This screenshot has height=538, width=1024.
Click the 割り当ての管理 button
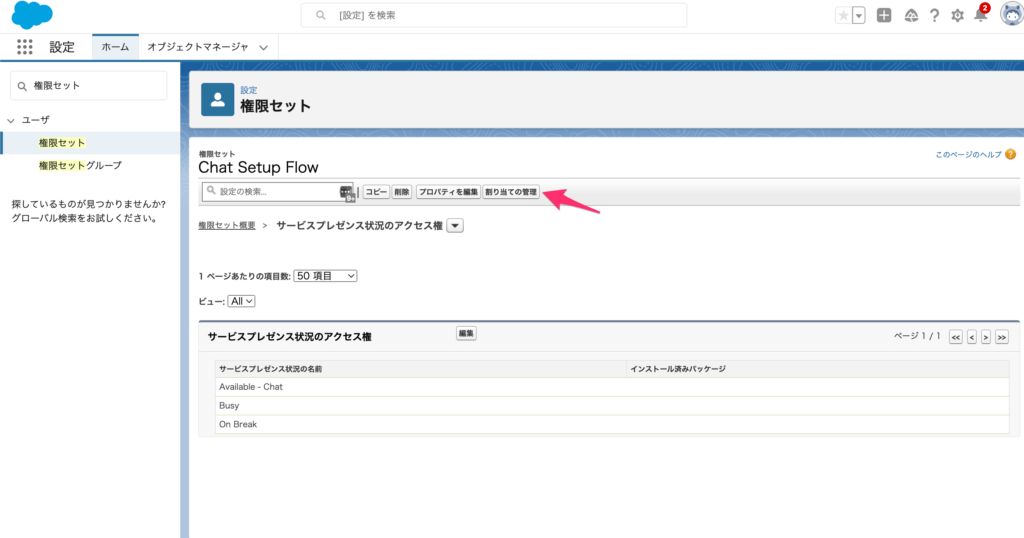coord(511,192)
